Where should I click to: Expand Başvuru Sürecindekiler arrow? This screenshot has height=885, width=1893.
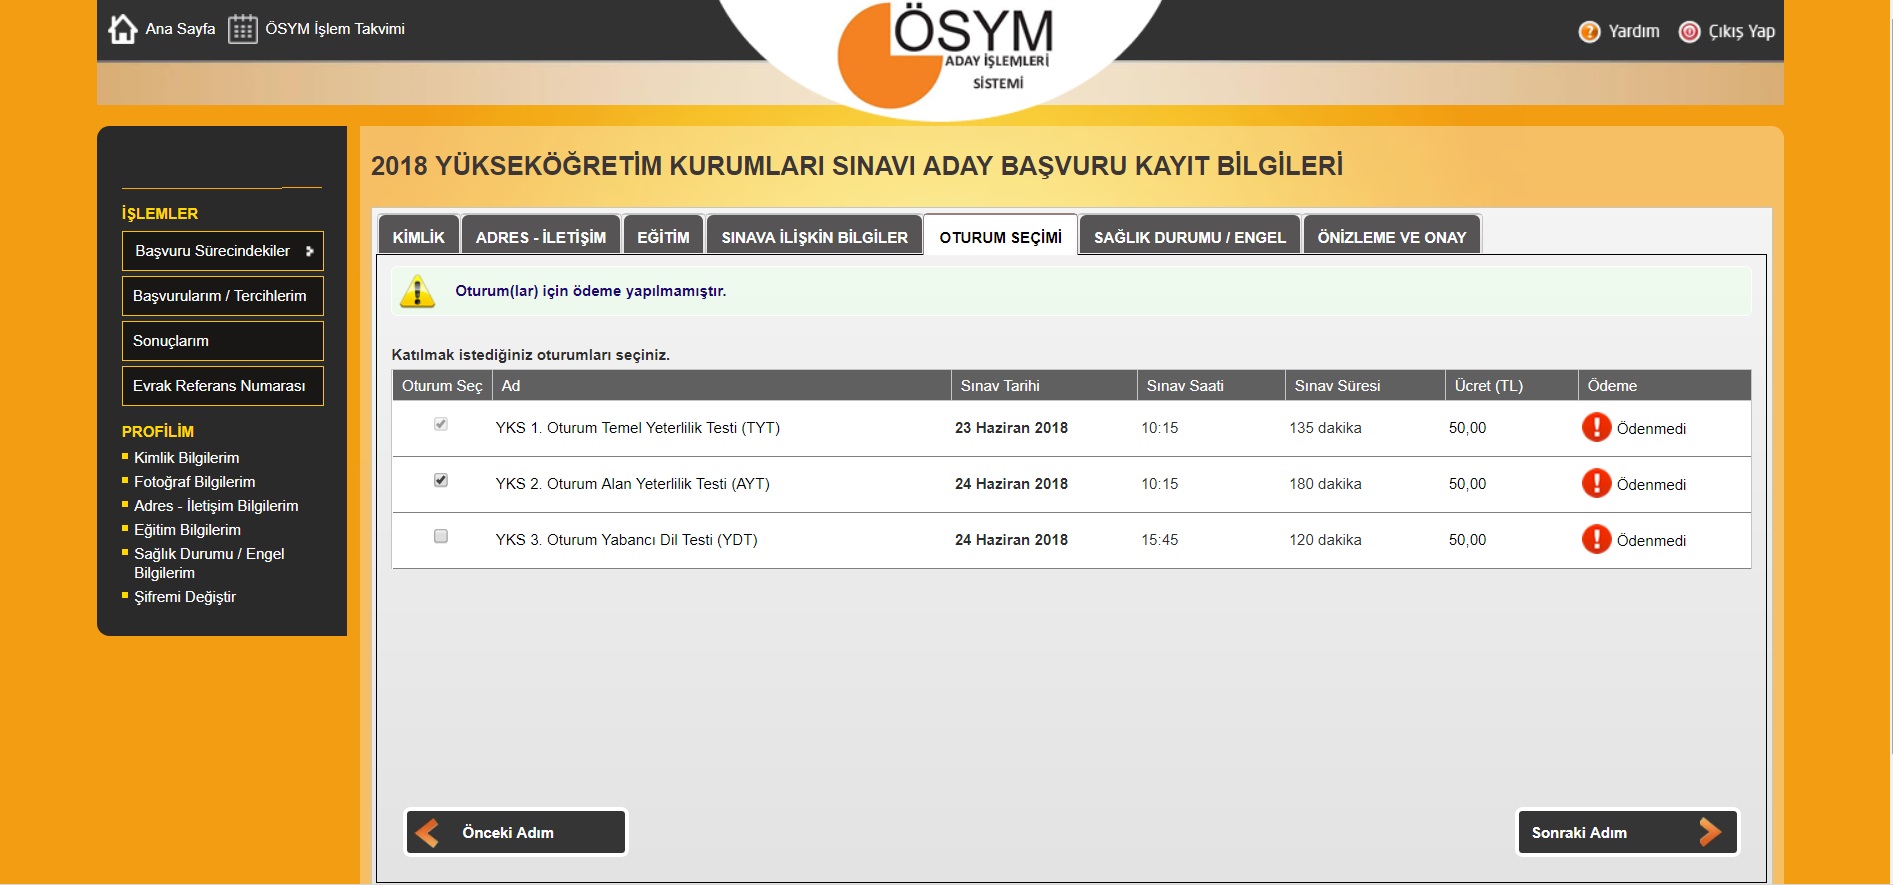pos(310,251)
